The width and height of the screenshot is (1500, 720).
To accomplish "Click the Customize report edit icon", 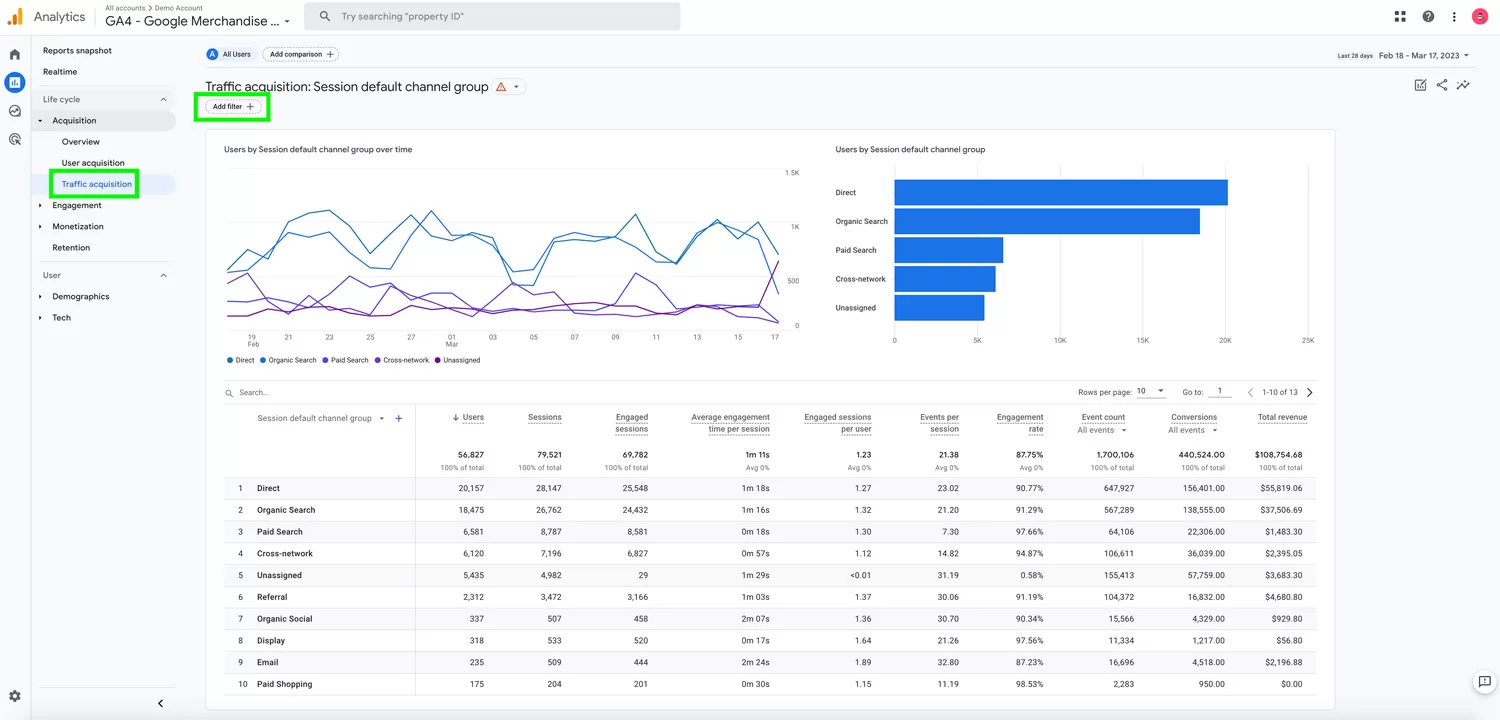I will coord(1420,85).
